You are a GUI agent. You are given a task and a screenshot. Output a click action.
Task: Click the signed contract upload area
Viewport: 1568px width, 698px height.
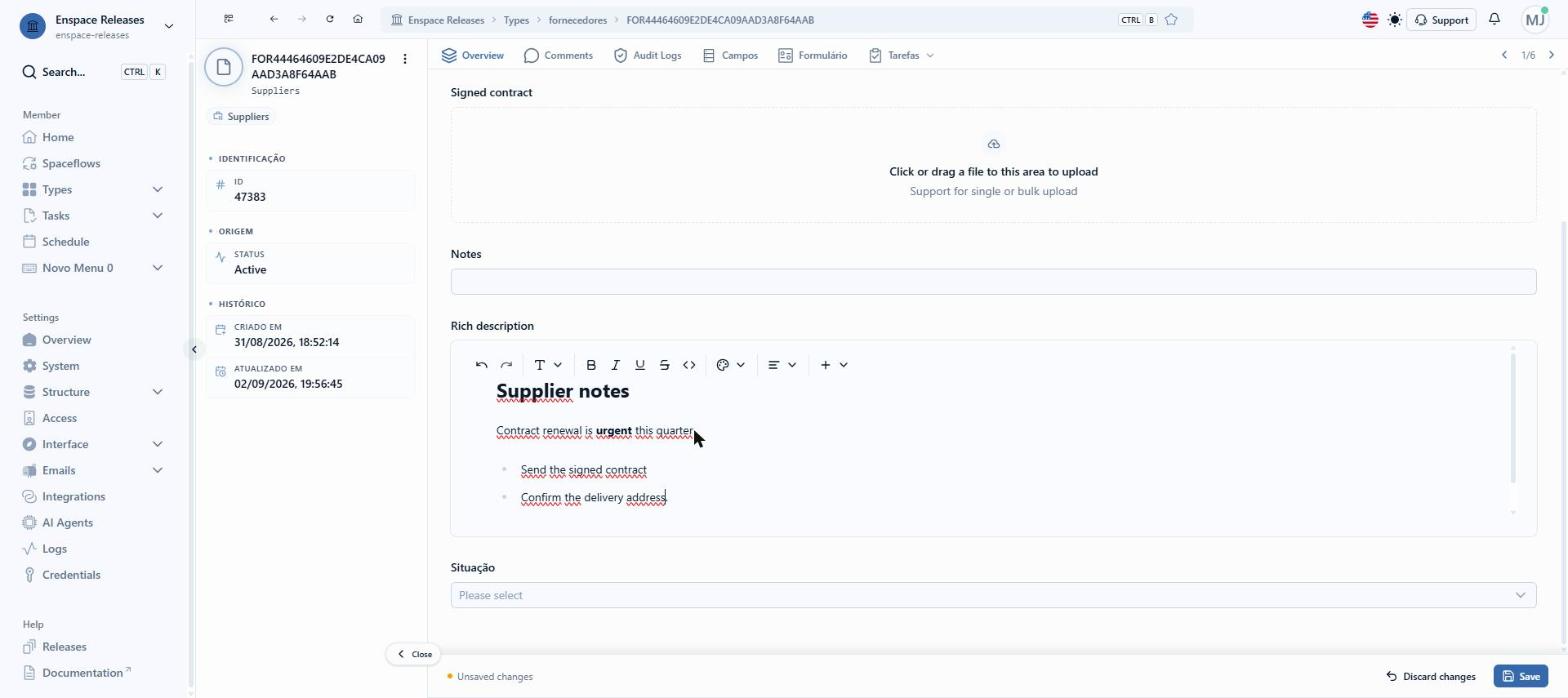993,165
